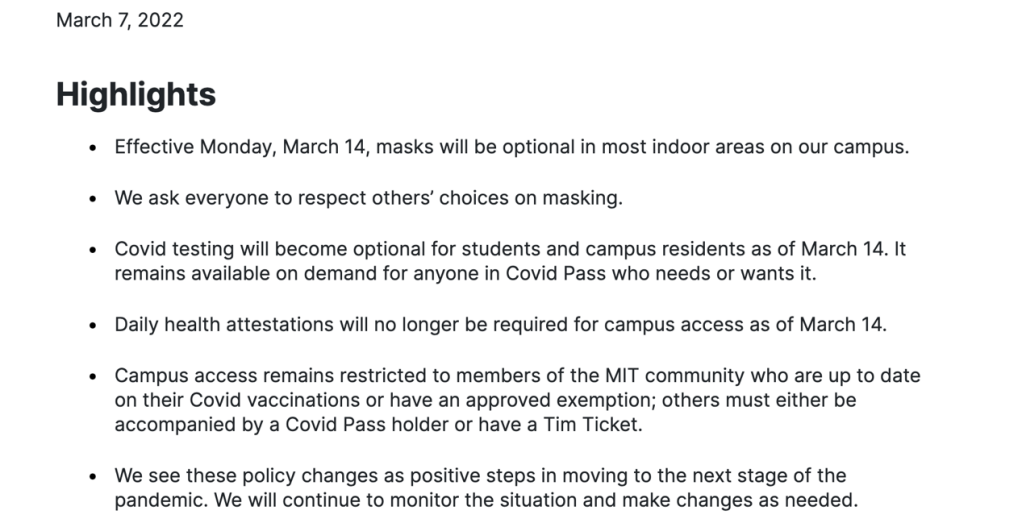Select the text 'Effective Monday, March 14'
Screen dimensions: 1022x527
(x=240, y=147)
